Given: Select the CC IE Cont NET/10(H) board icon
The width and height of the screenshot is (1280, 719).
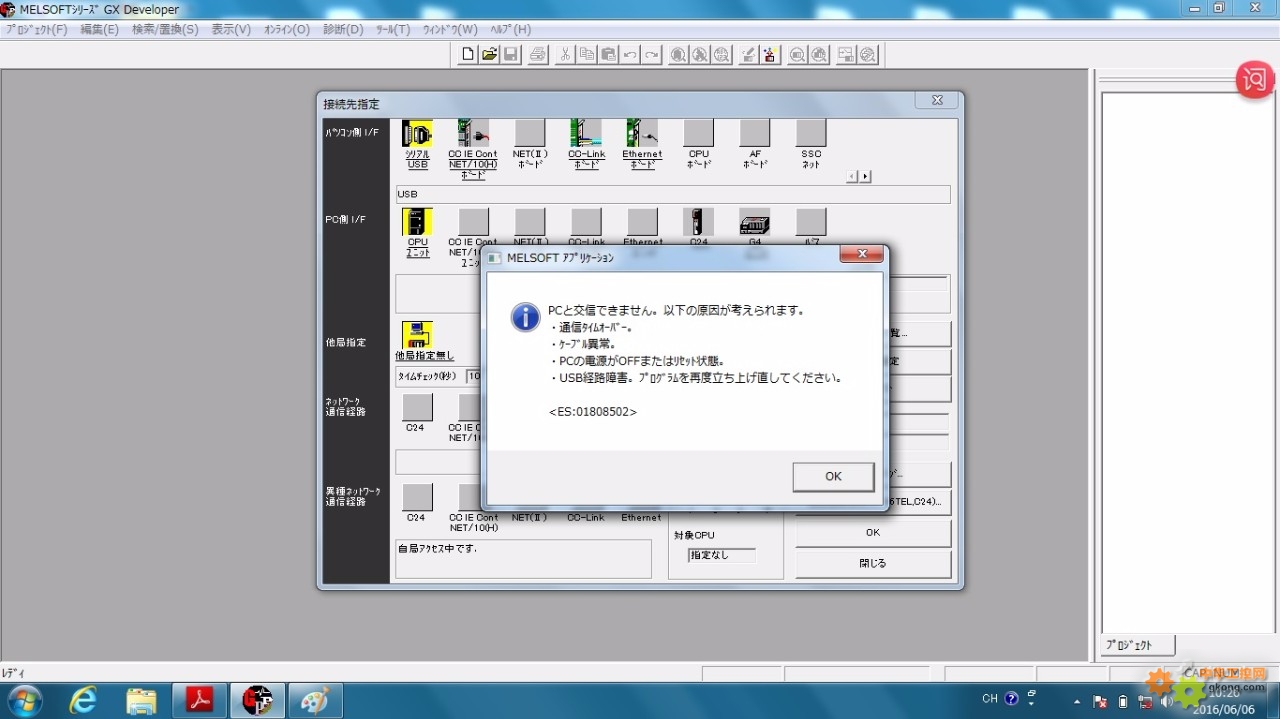Looking at the screenshot, I should coord(473,134).
